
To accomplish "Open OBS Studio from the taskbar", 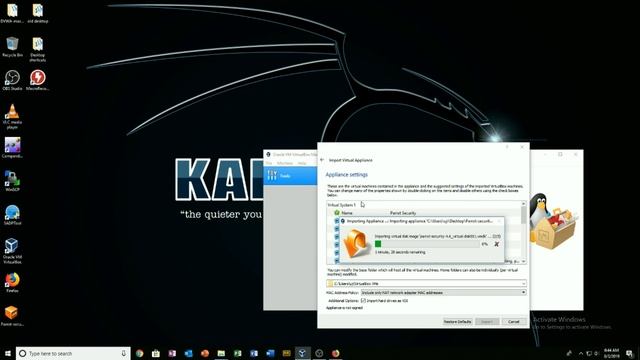I will coord(319,353).
